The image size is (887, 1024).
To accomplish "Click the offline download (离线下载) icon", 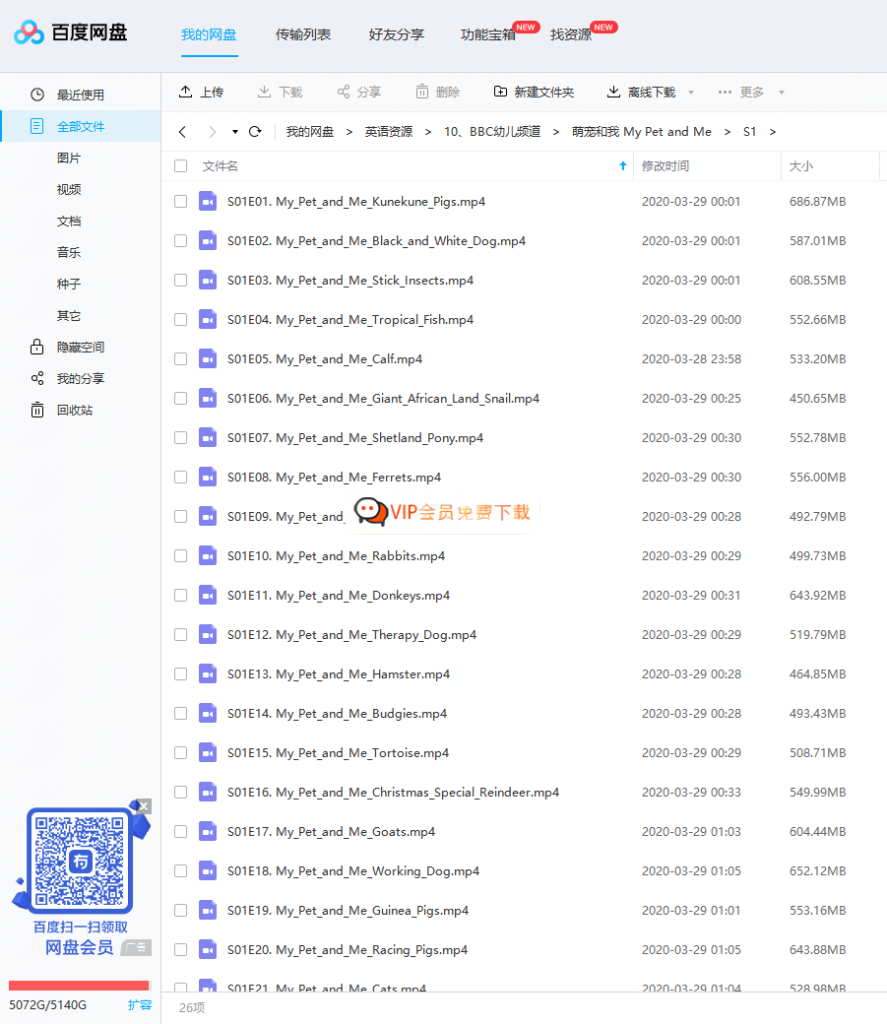I will (x=614, y=92).
